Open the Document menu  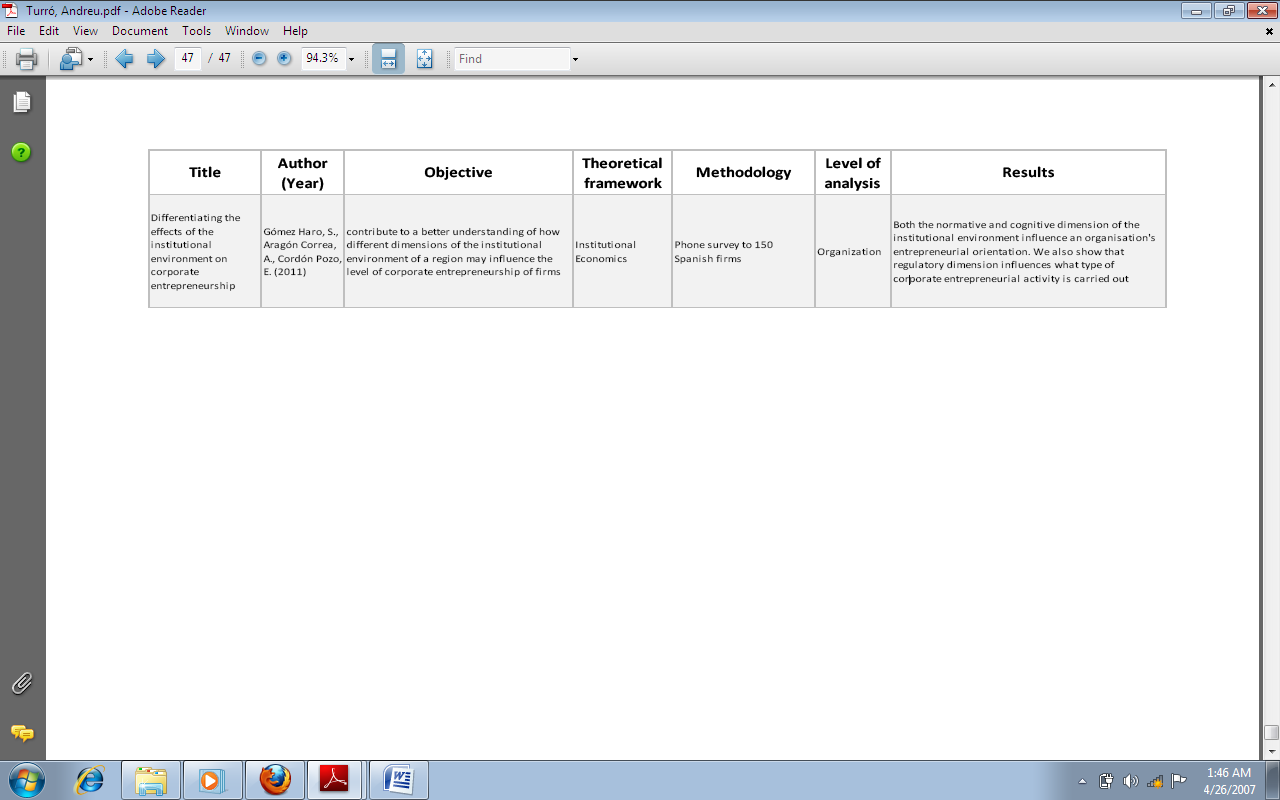(140, 31)
